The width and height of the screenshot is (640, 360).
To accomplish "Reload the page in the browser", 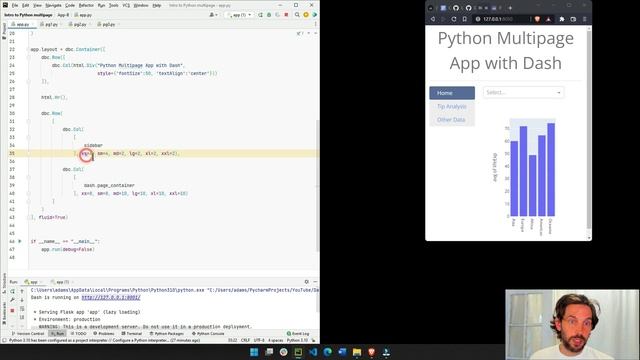I will [x=453, y=19].
